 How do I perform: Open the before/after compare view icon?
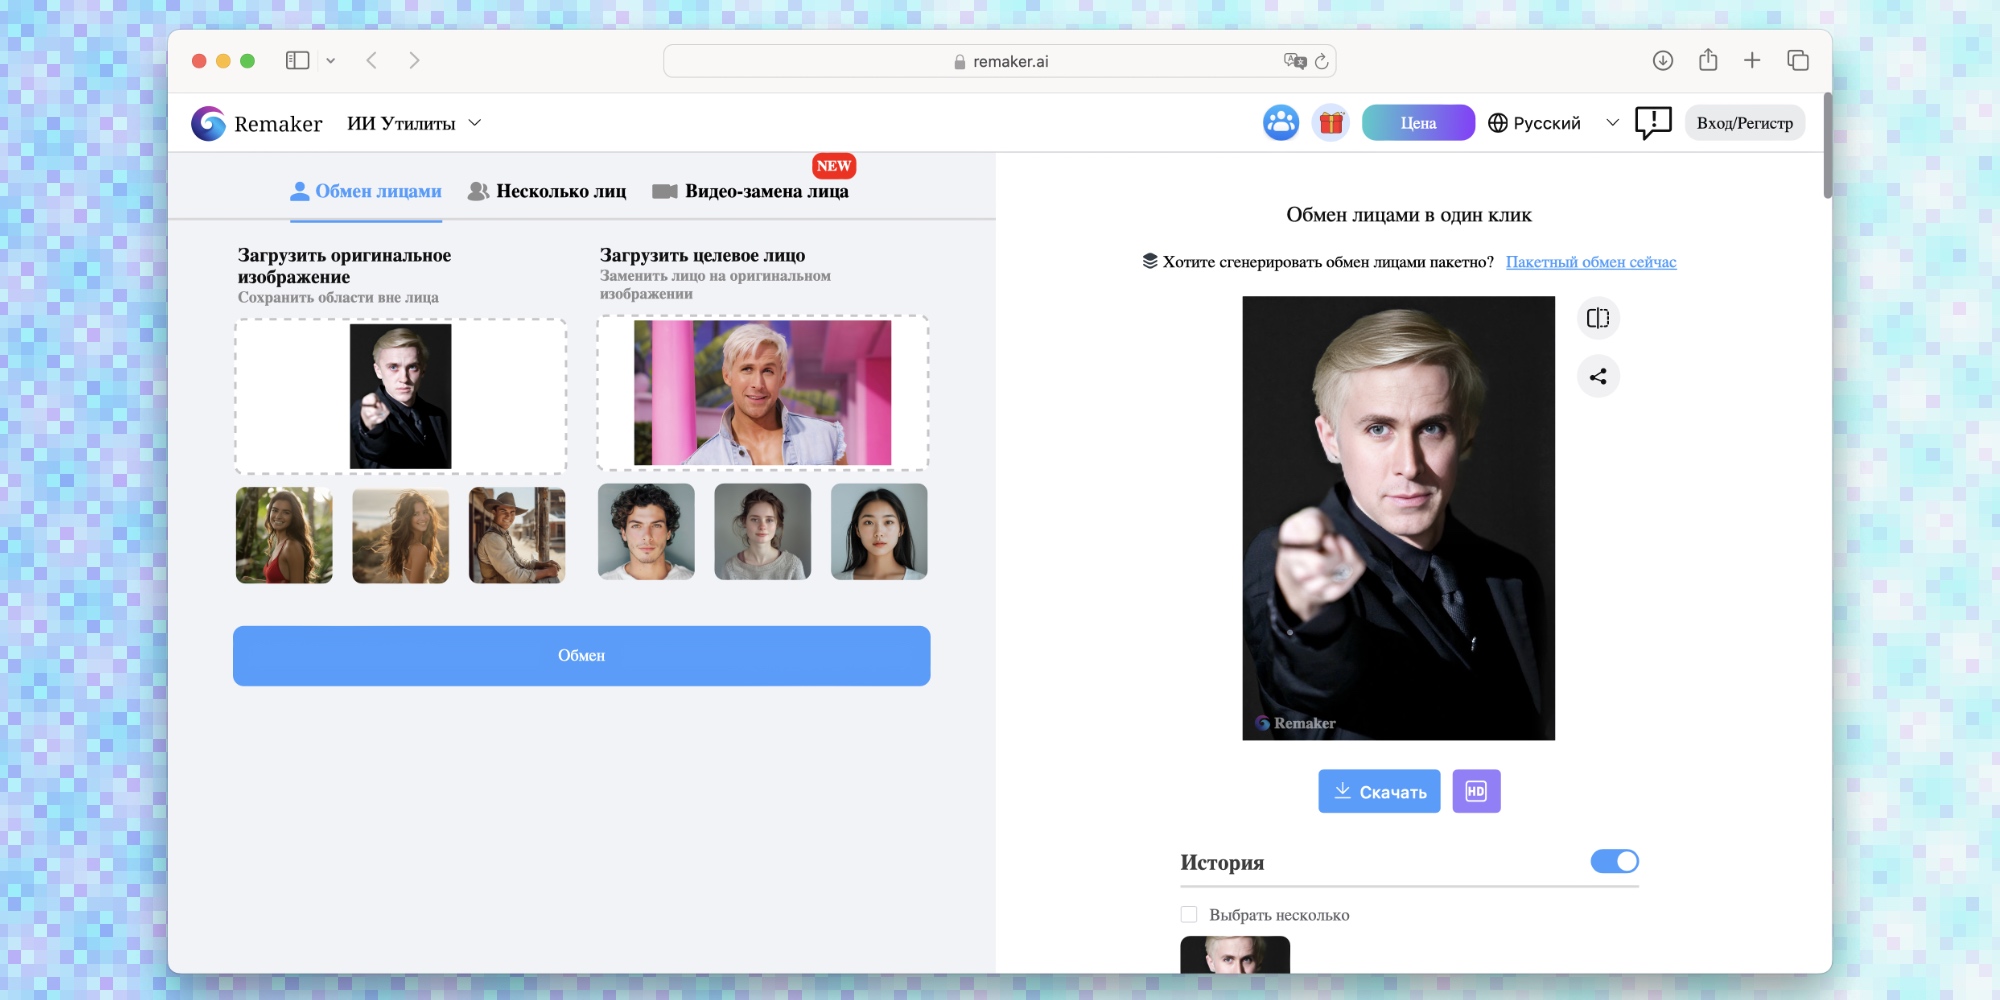pyautogui.click(x=1598, y=318)
